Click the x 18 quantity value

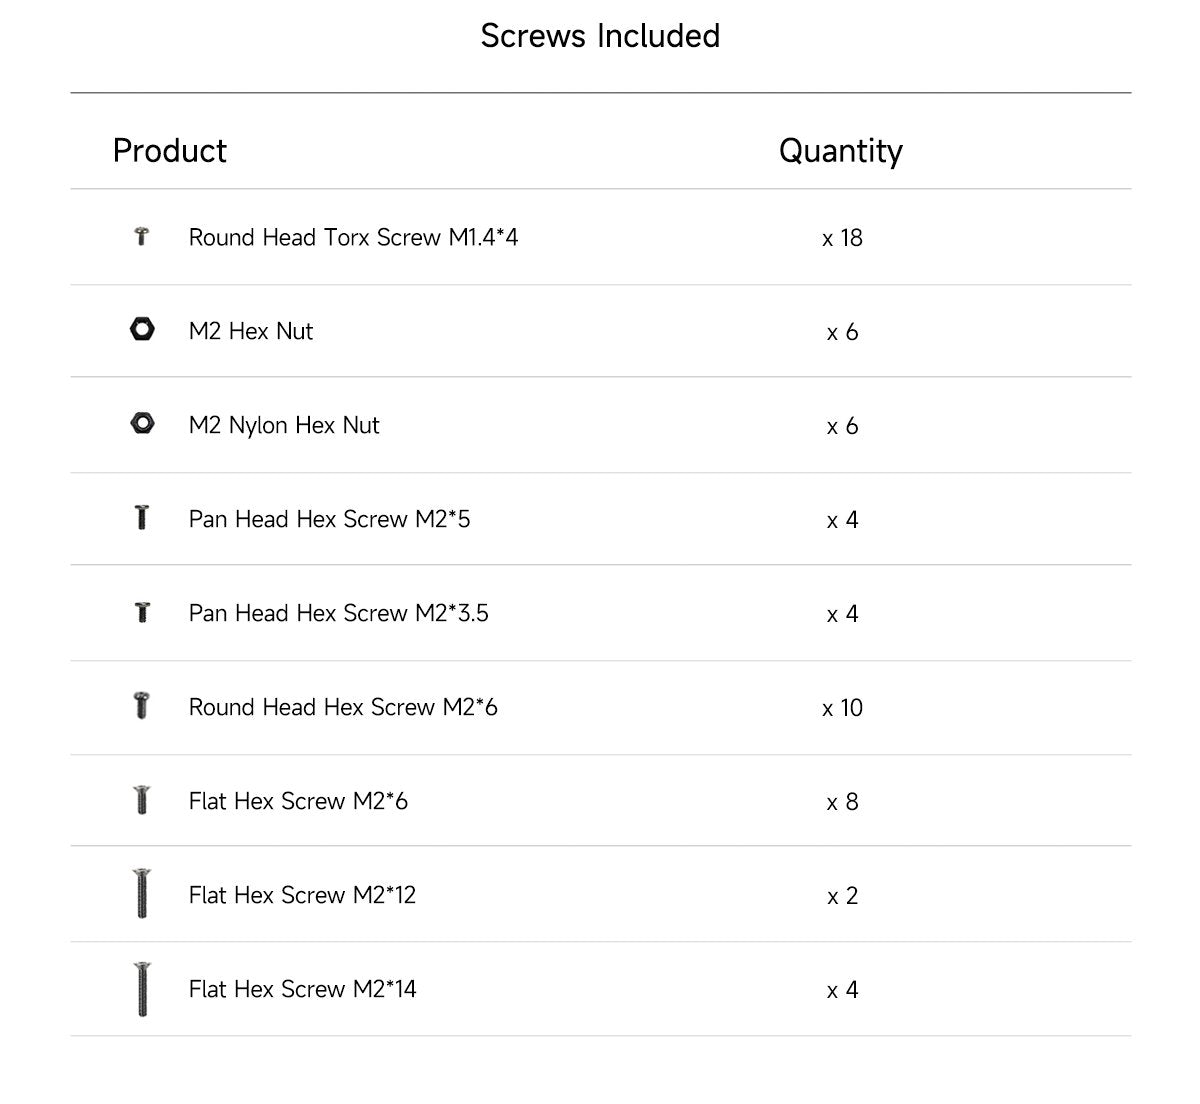[842, 239]
